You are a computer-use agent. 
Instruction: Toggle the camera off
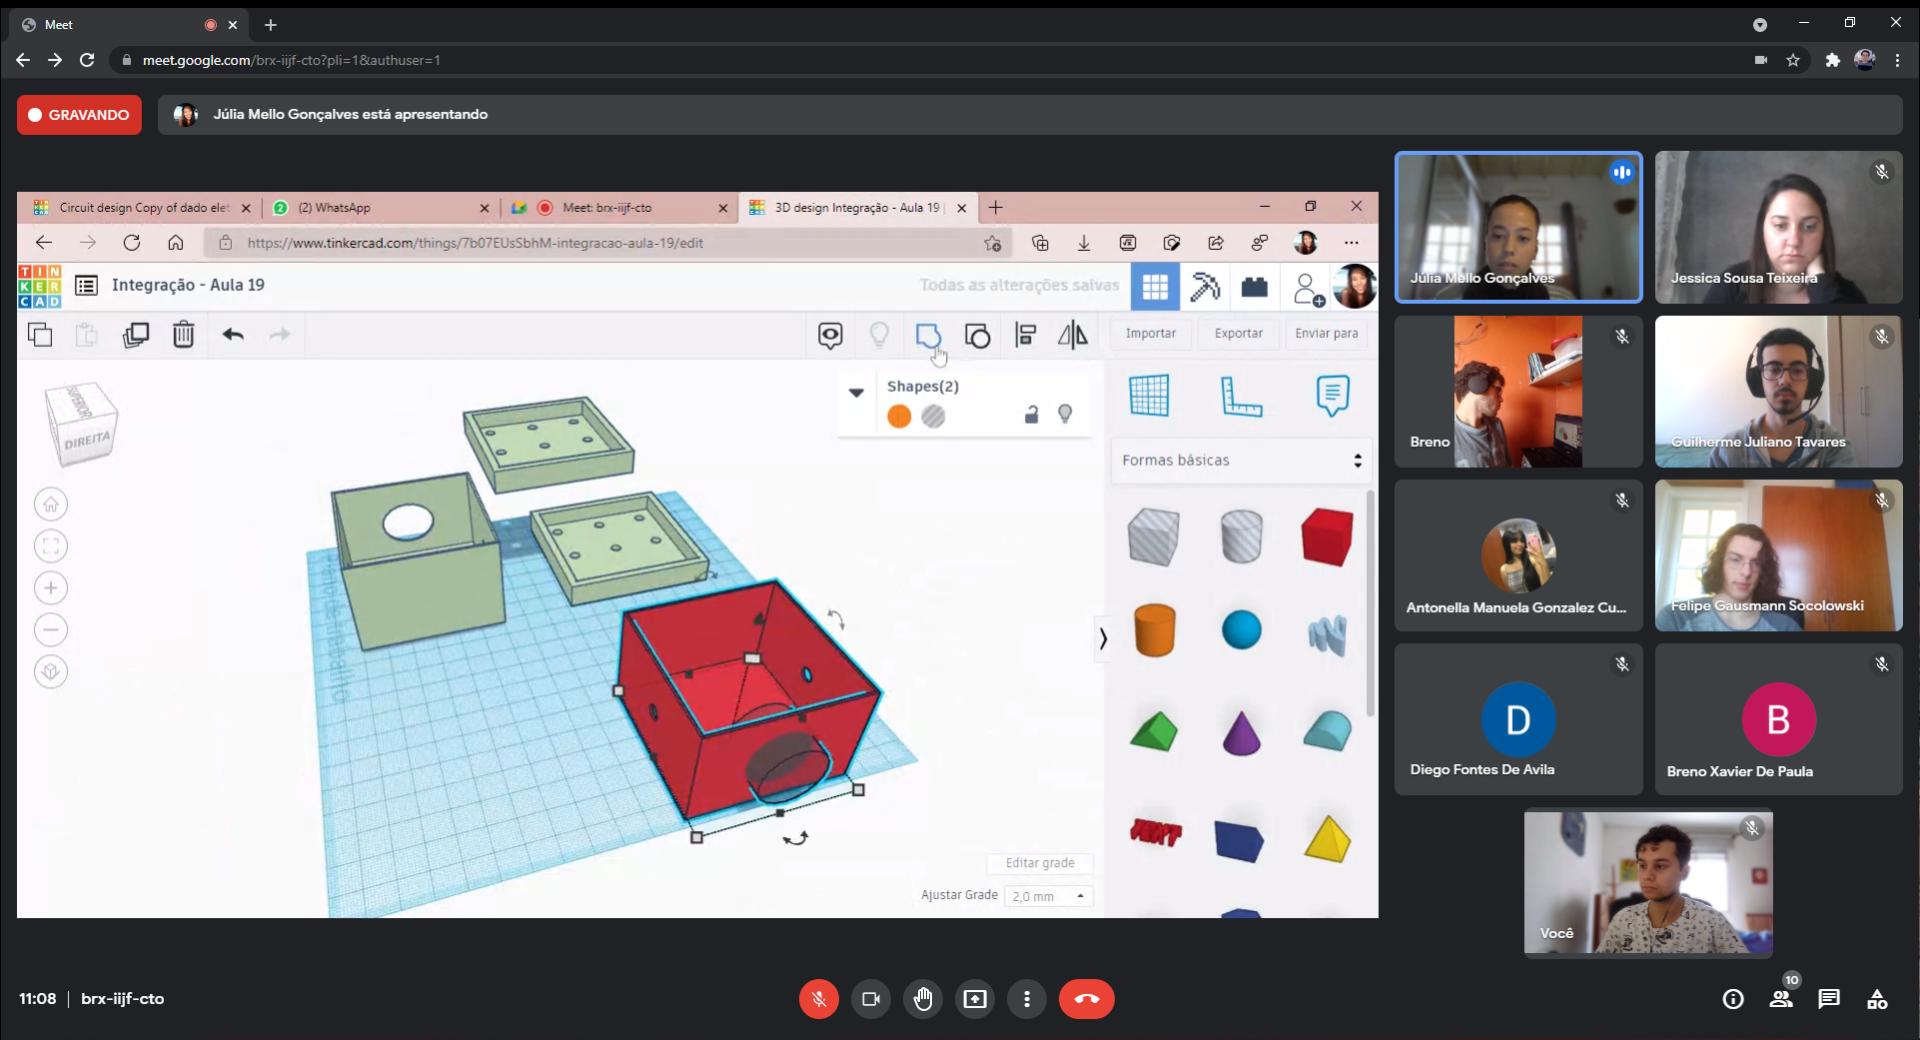click(871, 999)
